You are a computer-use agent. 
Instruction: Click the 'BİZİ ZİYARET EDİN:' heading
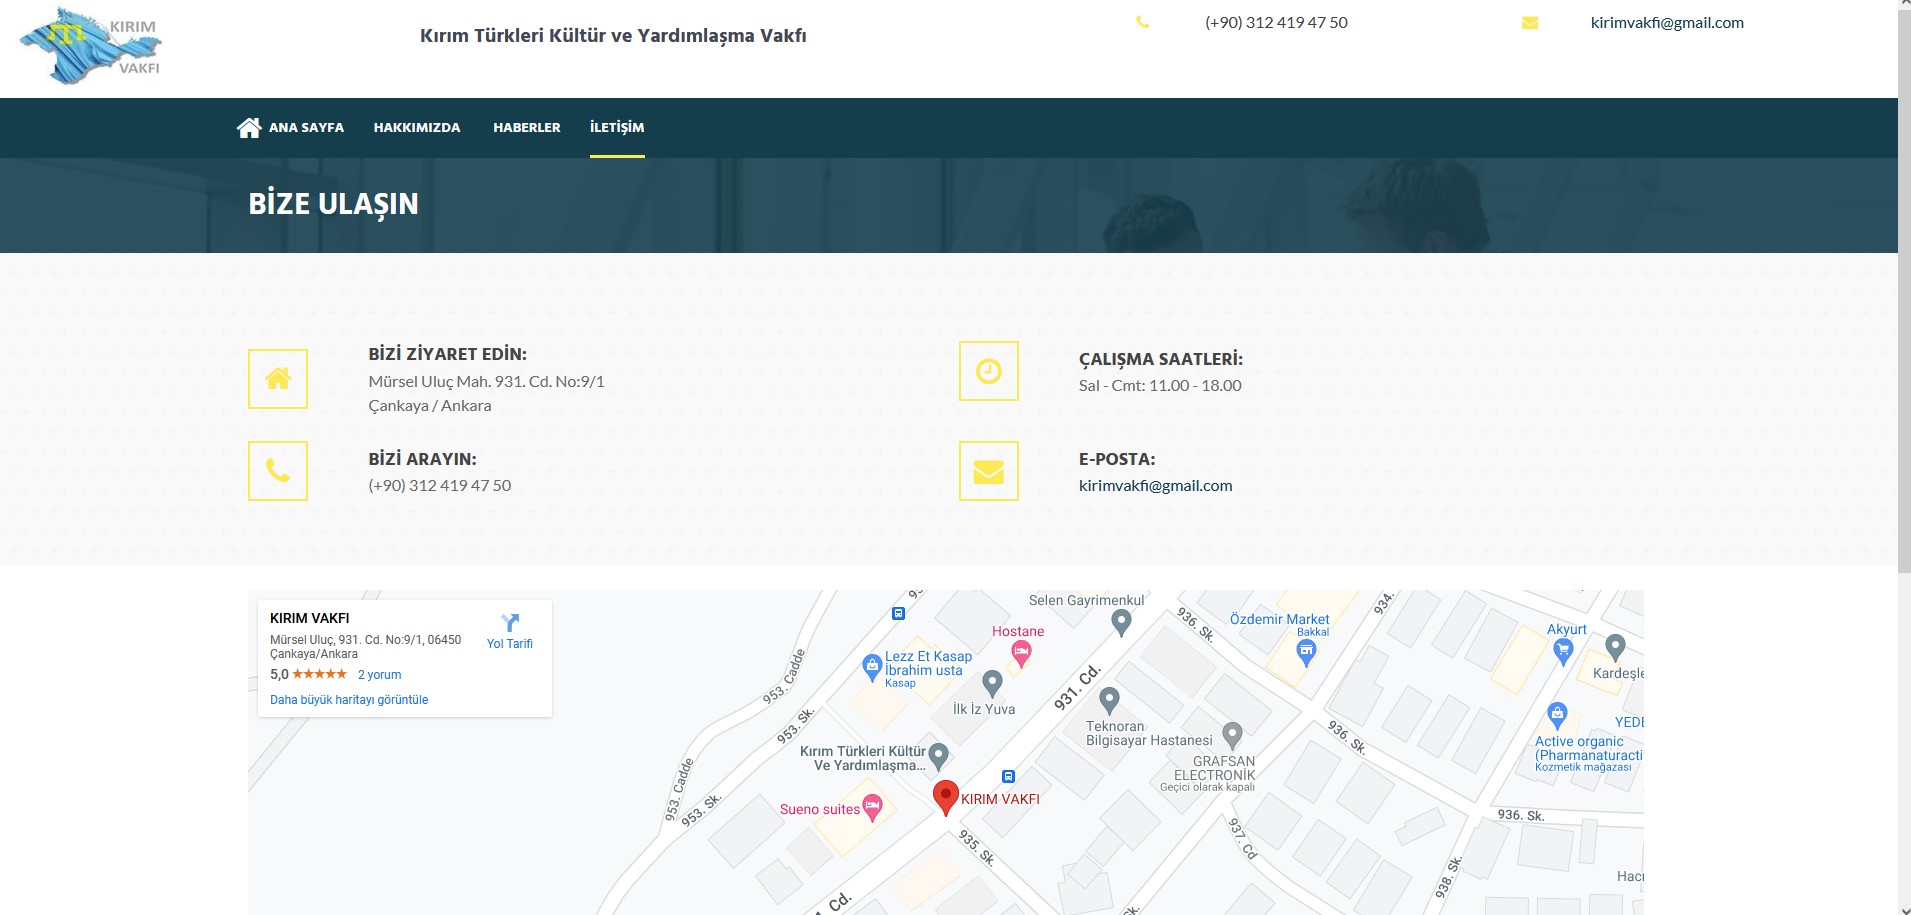[447, 354]
